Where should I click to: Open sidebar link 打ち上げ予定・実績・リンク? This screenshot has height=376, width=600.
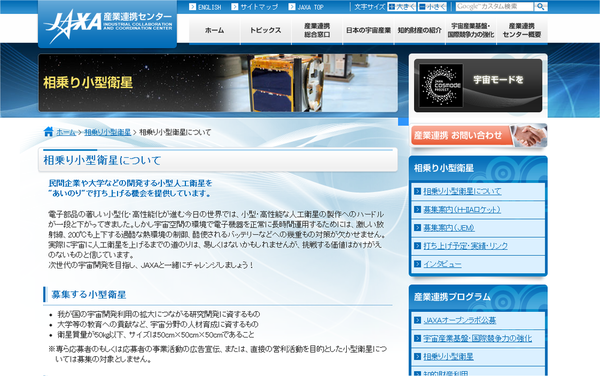465,246
